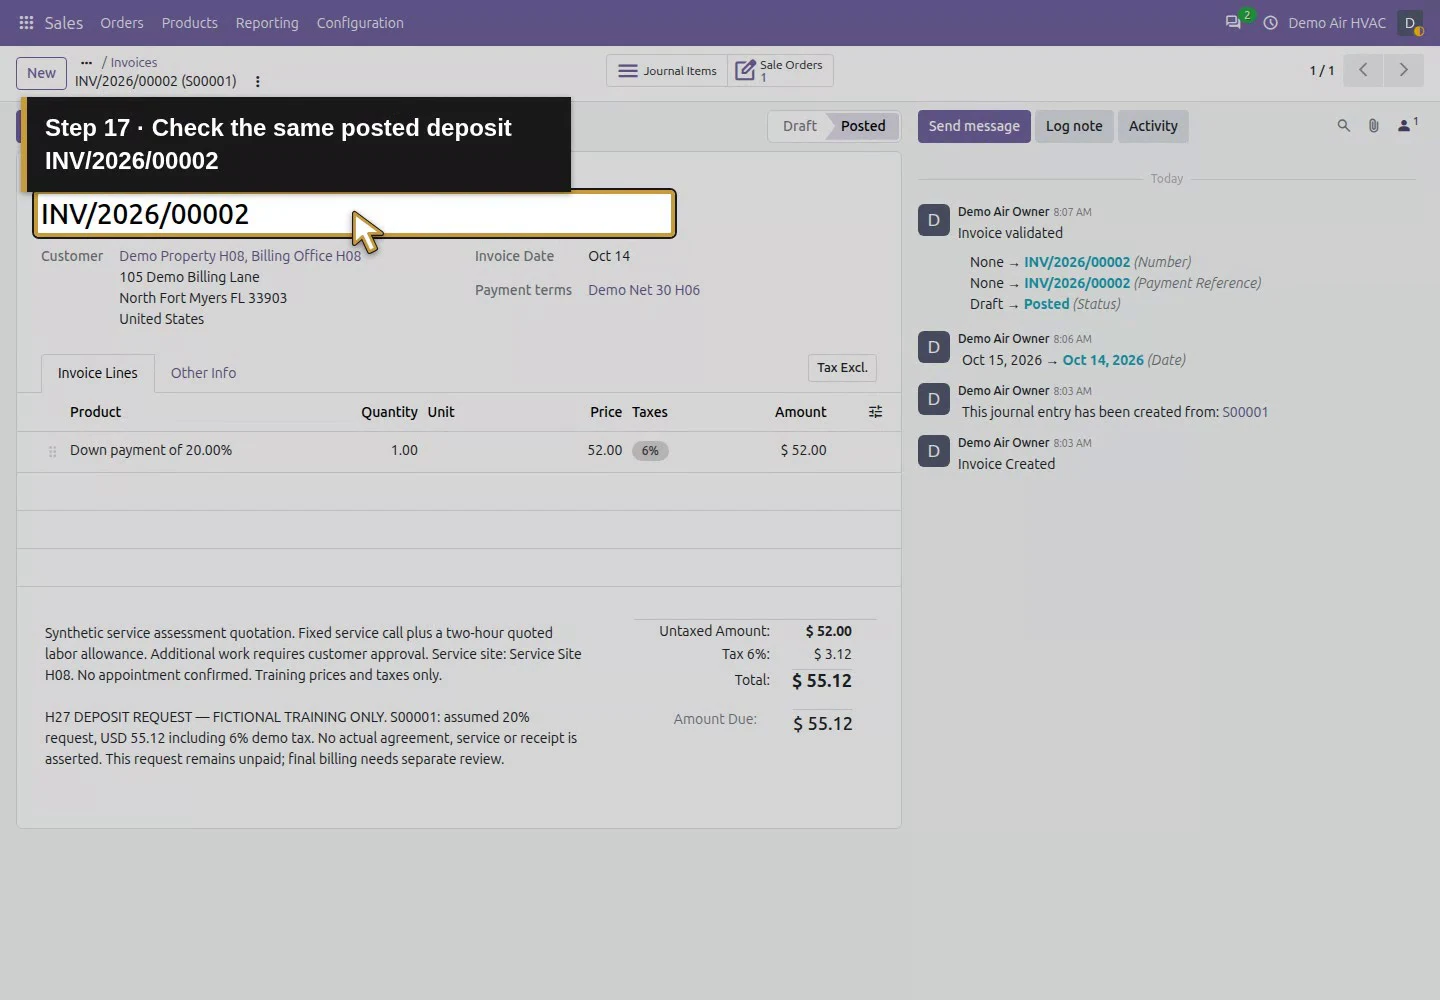Open Journal Items smart button
The image size is (1440, 1000).
point(667,71)
